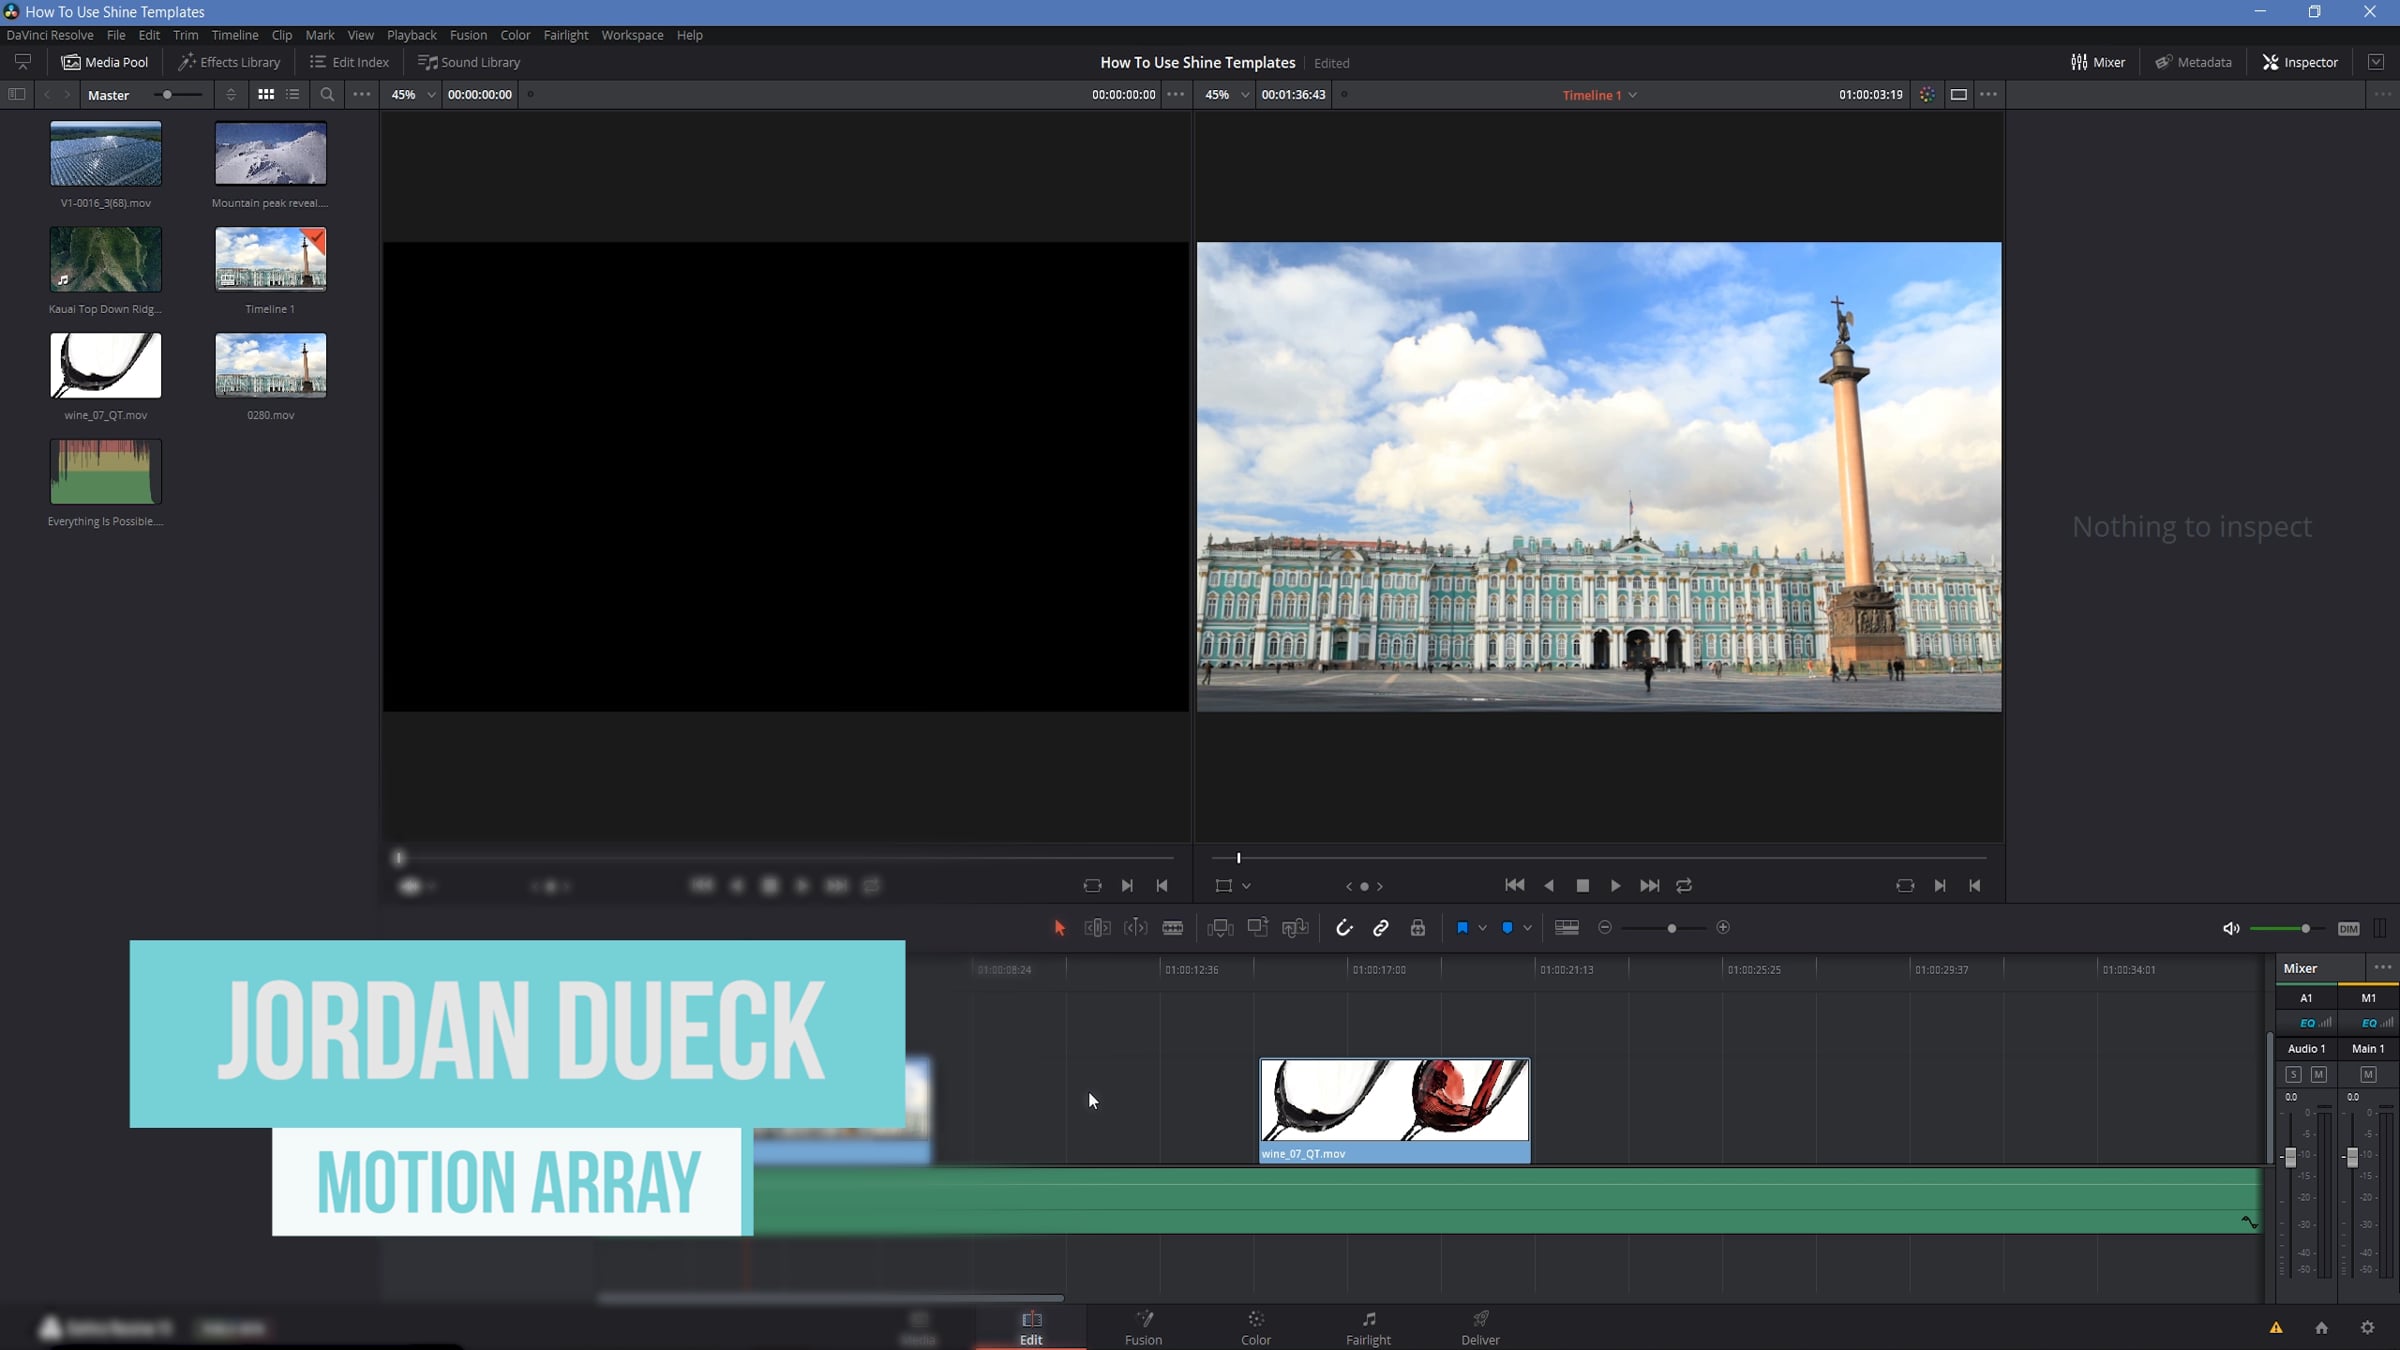Switch media pool to list view
Image resolution: width=2400 pixels, height=1350 pixels.
293,95
